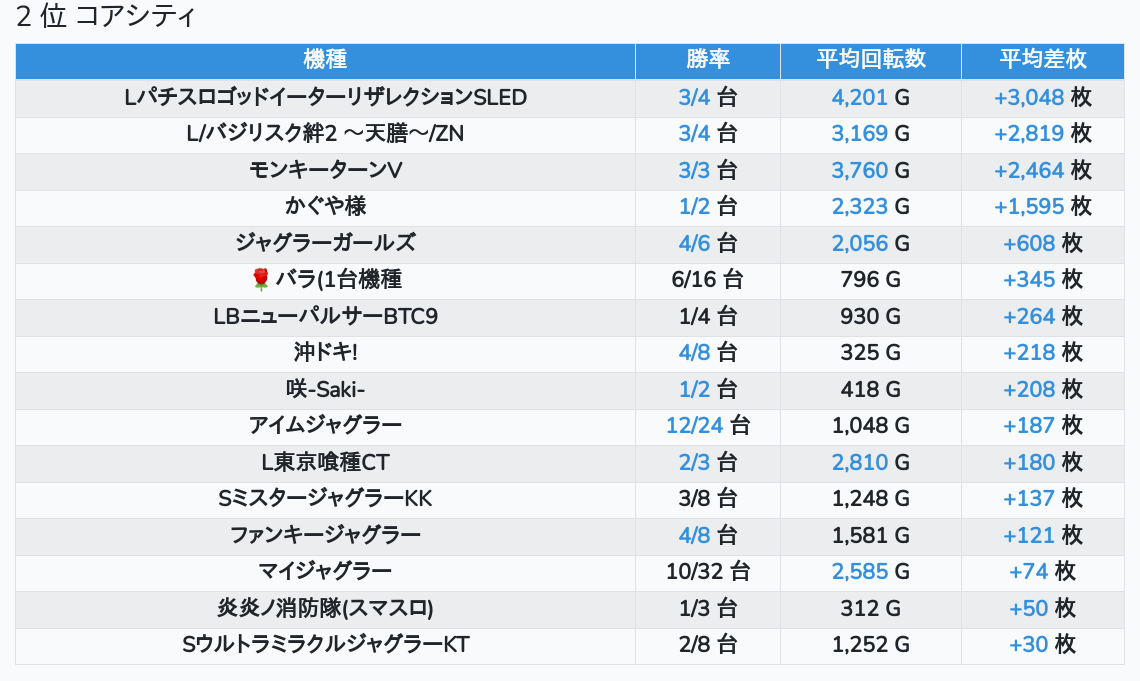Click 2,810 spins for L東京喰種CT
This screenshot has width=1140, height=681.
[x=859, y=462]
